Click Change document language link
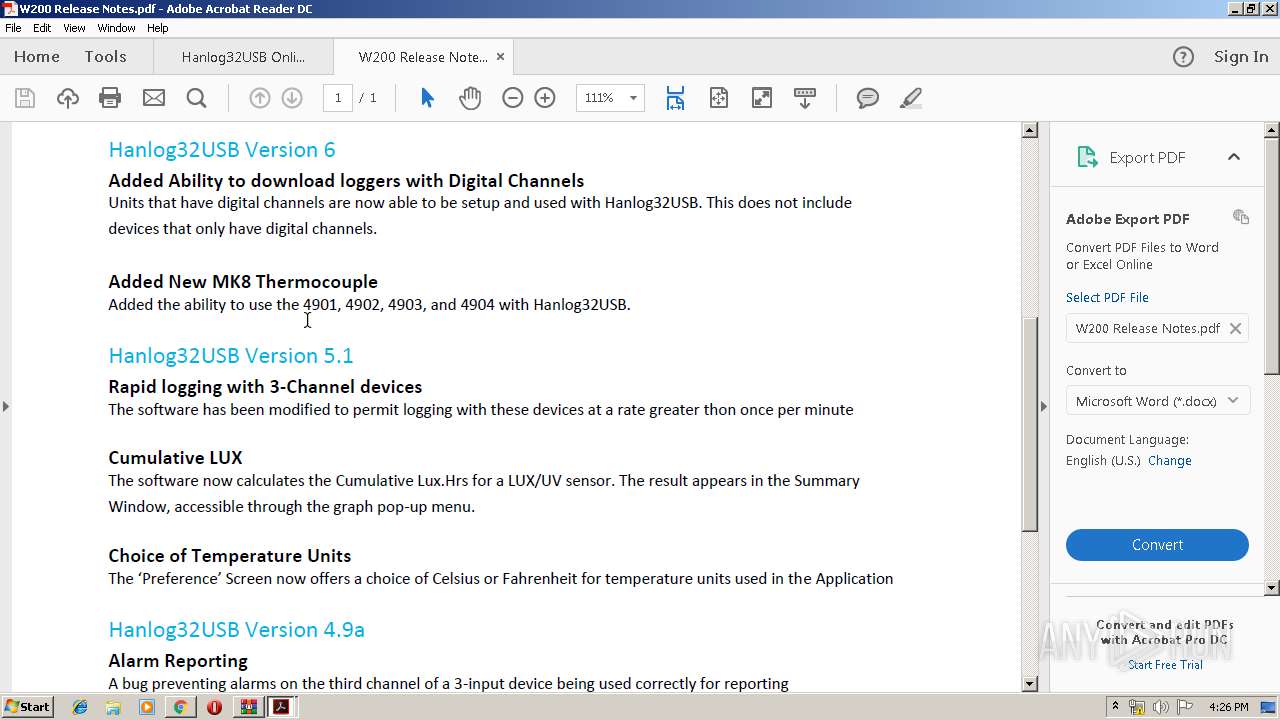Image resolution: width=1280 pixels, height=720 pixels. pos(1170,461)
